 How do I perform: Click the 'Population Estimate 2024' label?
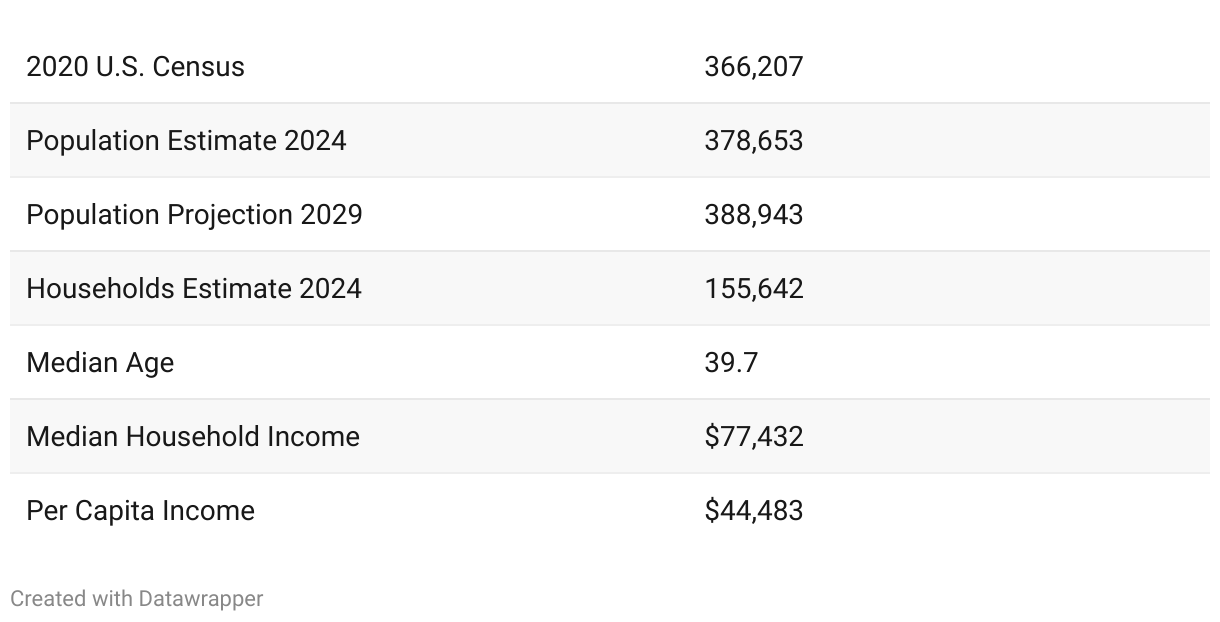click(x=186, y=141)
